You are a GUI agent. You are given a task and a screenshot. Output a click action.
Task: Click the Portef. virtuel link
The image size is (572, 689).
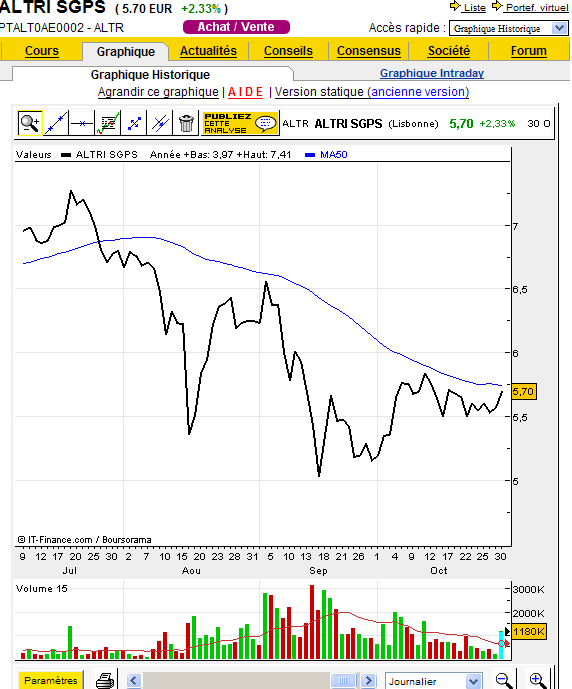coord(537,7)
